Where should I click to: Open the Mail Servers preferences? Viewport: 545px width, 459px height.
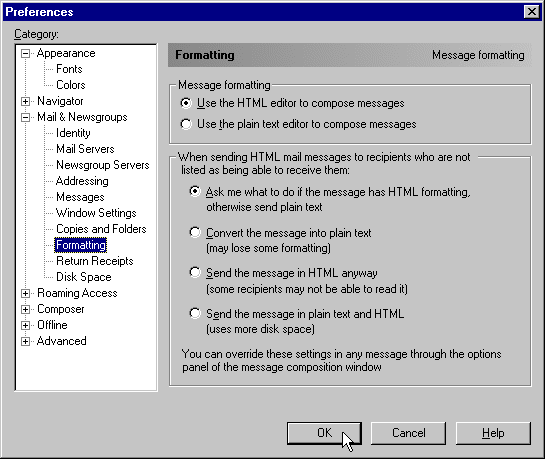pyautogui.click(x=85, y=149)
